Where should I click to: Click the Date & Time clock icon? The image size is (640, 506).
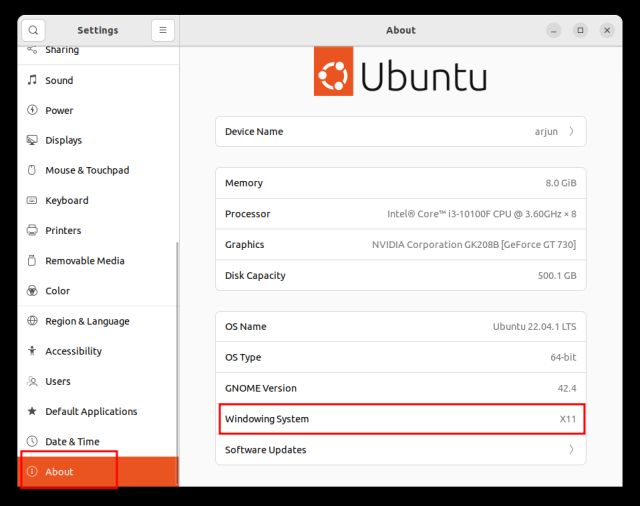tap(32, 441)
